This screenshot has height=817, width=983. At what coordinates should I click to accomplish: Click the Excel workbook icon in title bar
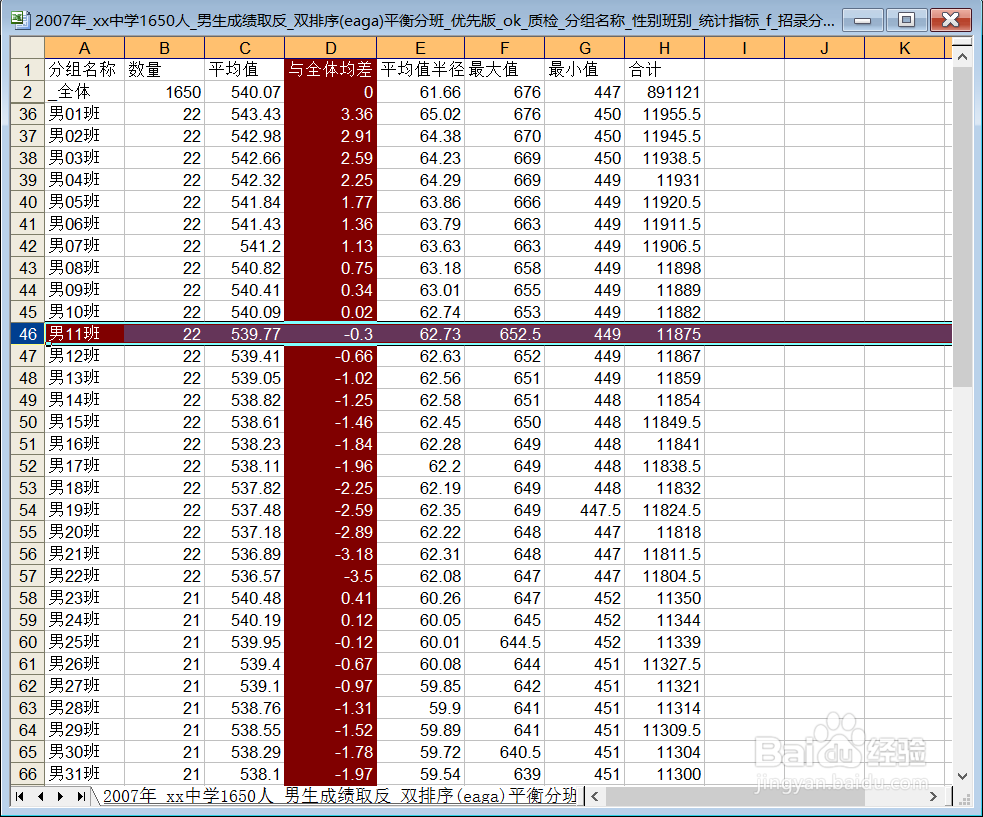(20, 19)
